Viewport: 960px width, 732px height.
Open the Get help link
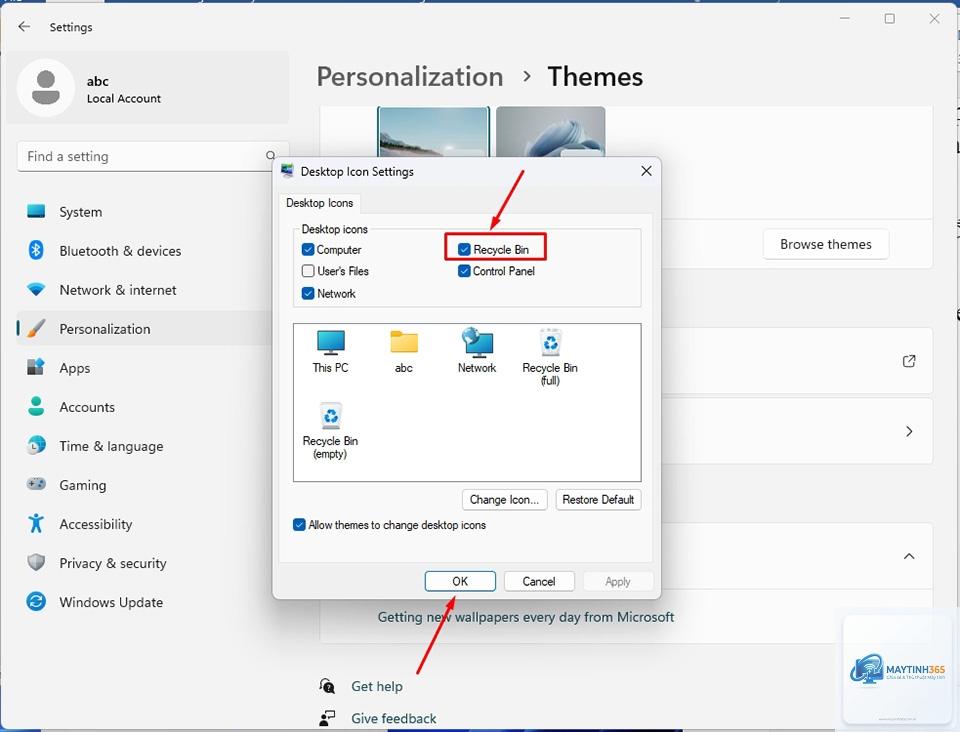click(377, 686)
